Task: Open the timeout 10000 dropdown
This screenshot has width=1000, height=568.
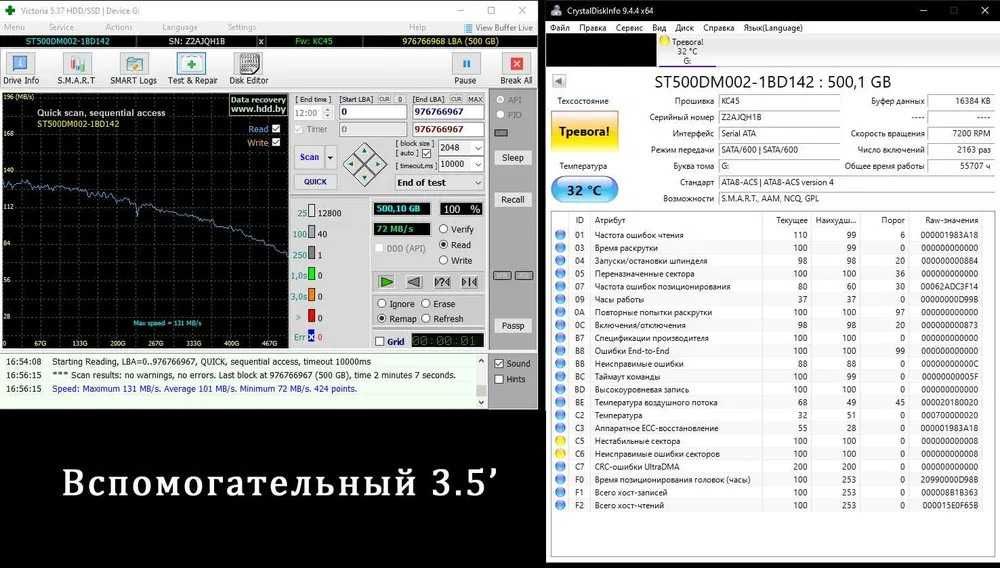Action: click(478, 164)
